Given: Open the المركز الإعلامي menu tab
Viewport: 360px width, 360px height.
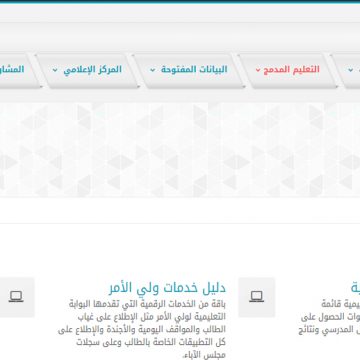Looking at the screenshot, I should tap(87, 70).
